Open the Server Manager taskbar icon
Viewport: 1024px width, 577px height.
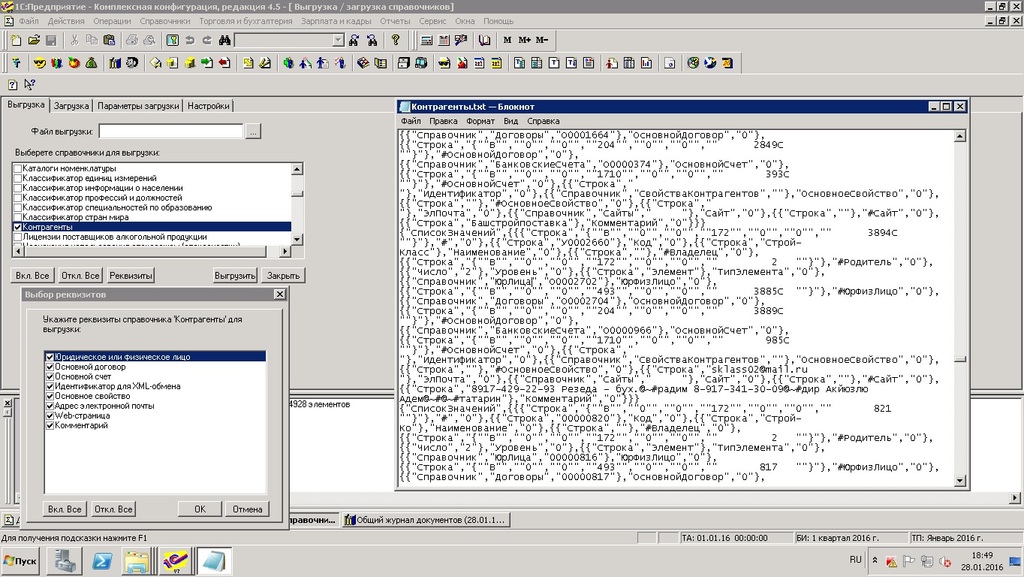point(65,561)
